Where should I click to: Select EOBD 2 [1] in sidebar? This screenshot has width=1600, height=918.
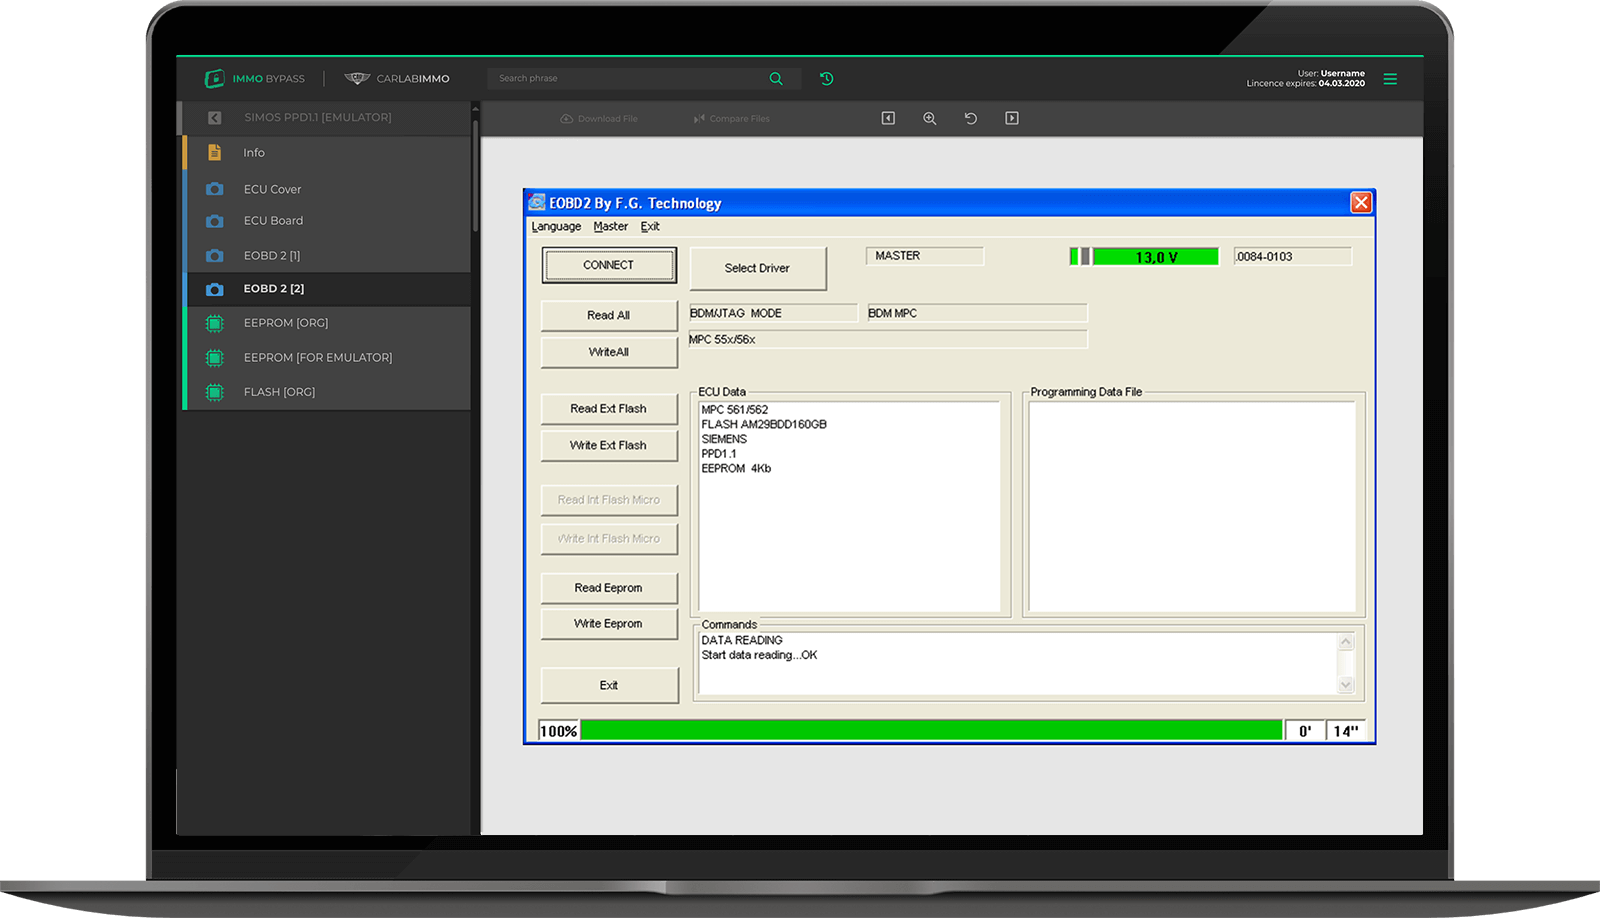pyautogui.click(x=327, y=256)
